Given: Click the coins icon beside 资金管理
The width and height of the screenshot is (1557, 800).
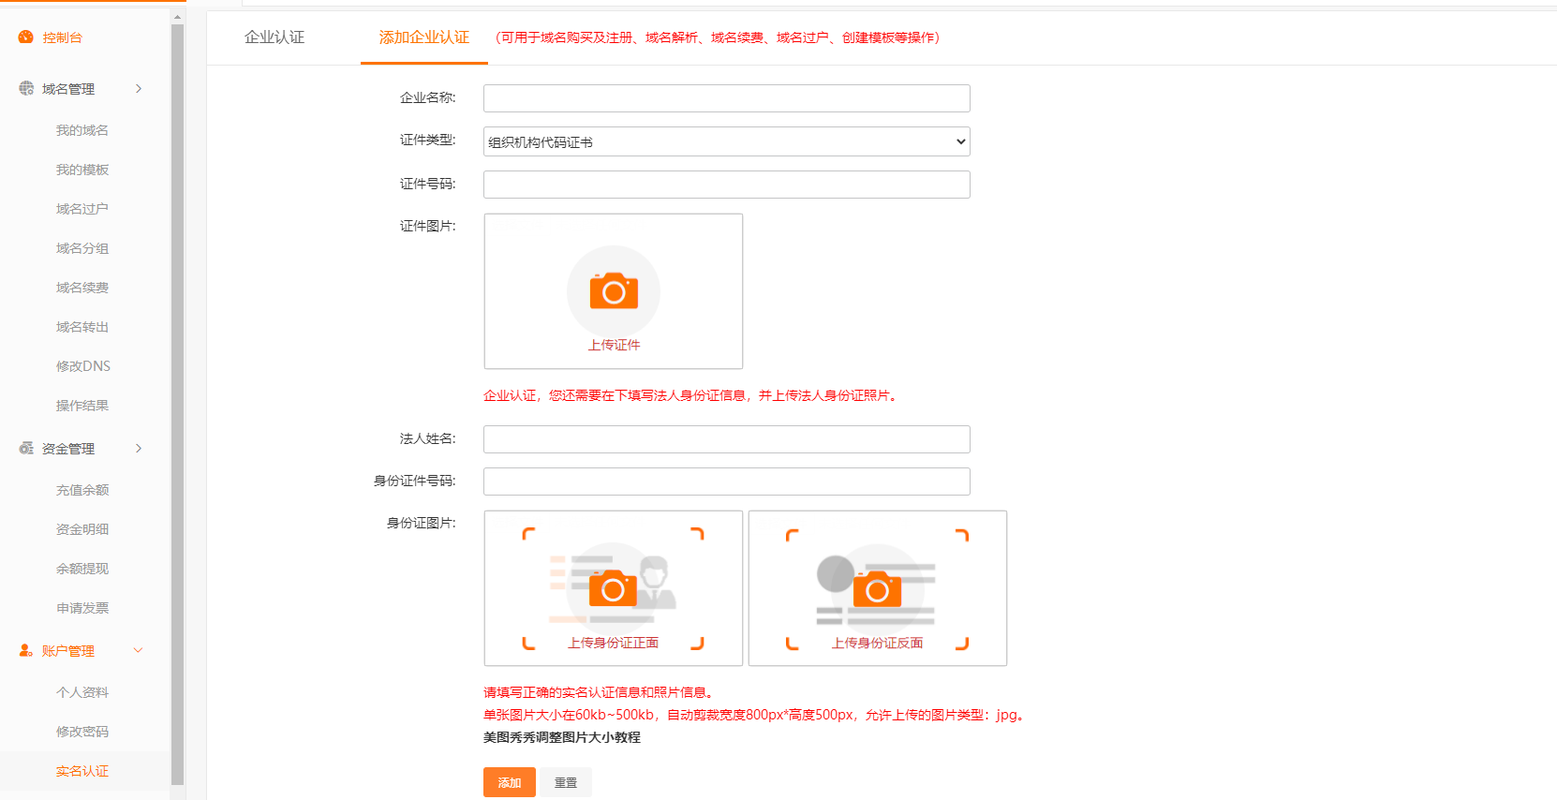Looking at the screenshot, I should pyautogui.click(x=26, y=448).
